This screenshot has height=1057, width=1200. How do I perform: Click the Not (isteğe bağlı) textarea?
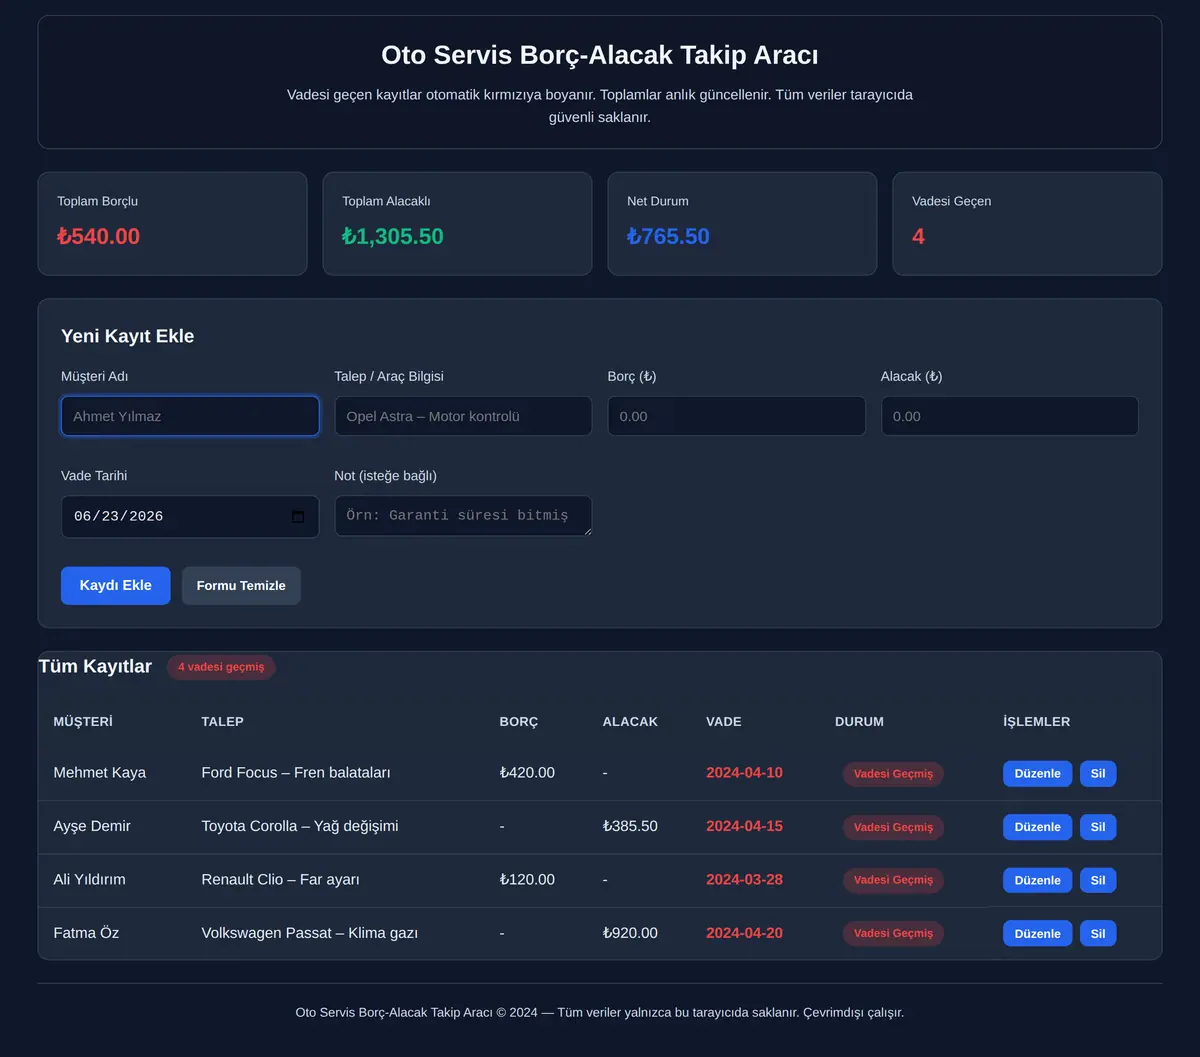(x=463, y=516)
